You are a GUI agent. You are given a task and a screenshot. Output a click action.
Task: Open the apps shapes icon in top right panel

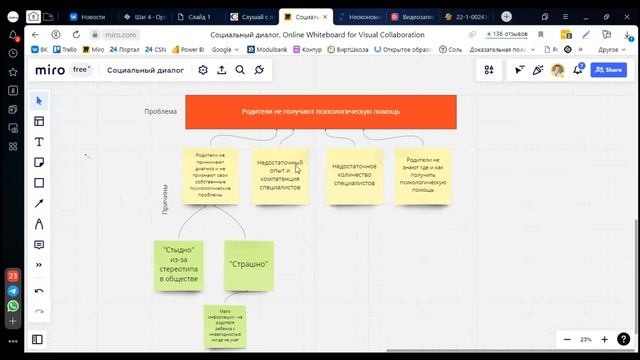coord(489,70)
